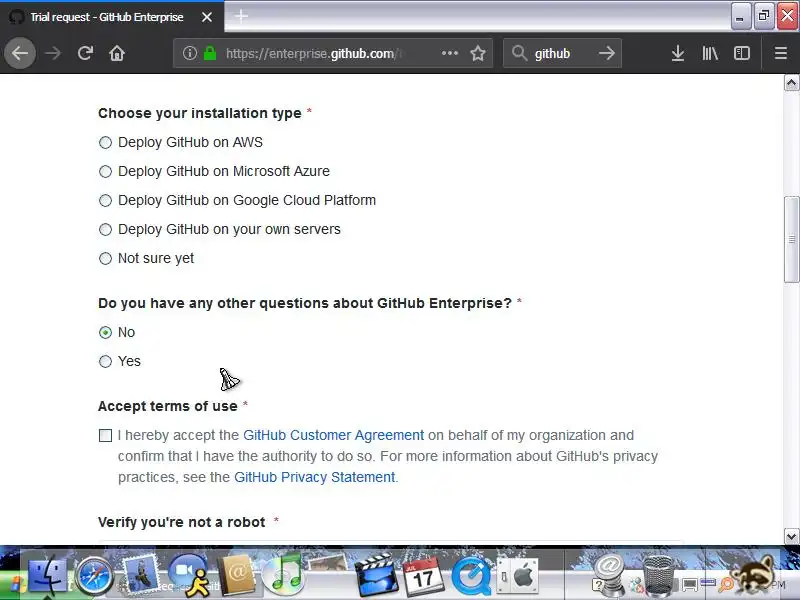
Task: Click the scrollbar down arrow
Action: click(x=791, y=536)
